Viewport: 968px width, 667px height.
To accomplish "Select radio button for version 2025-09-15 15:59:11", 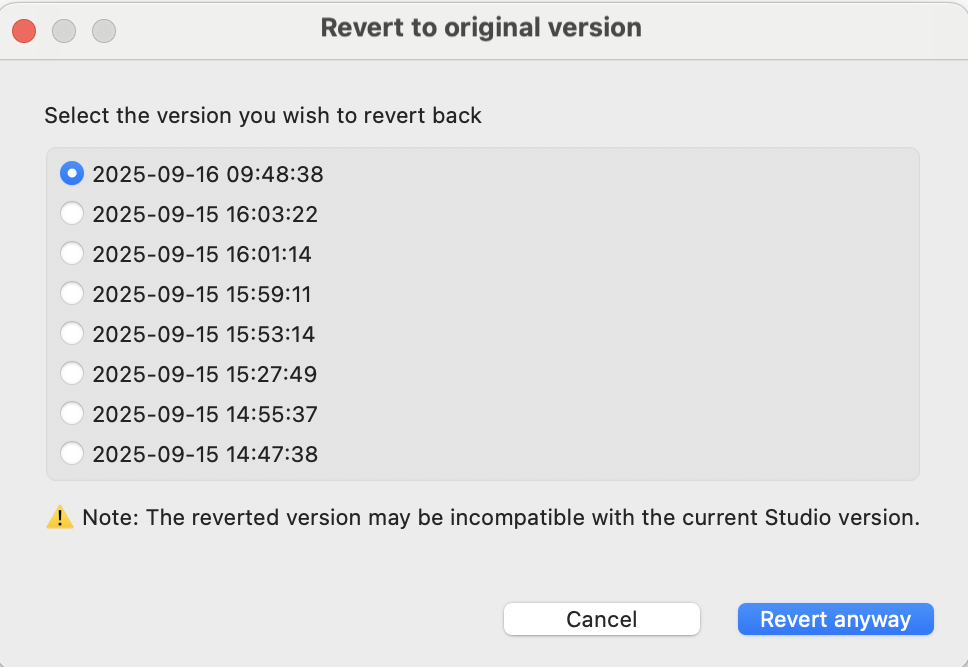I will 72,294.
